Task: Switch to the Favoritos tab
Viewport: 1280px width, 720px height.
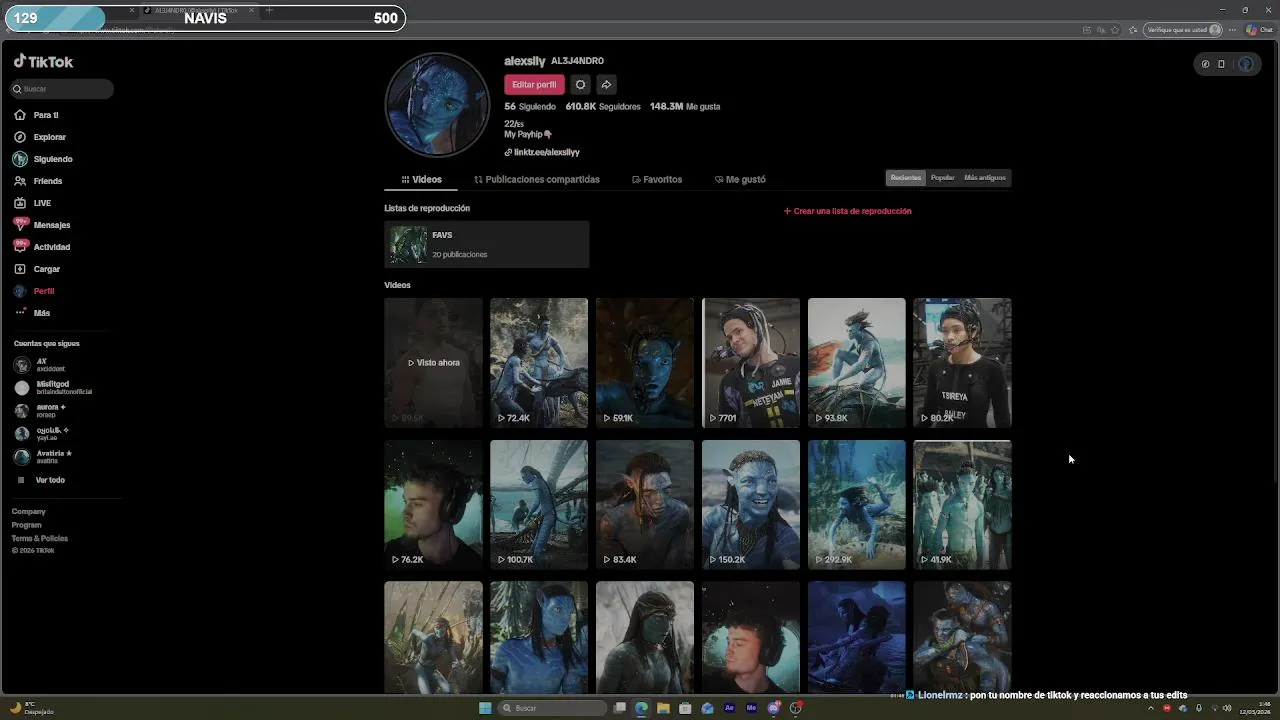Action: [657, 180]
